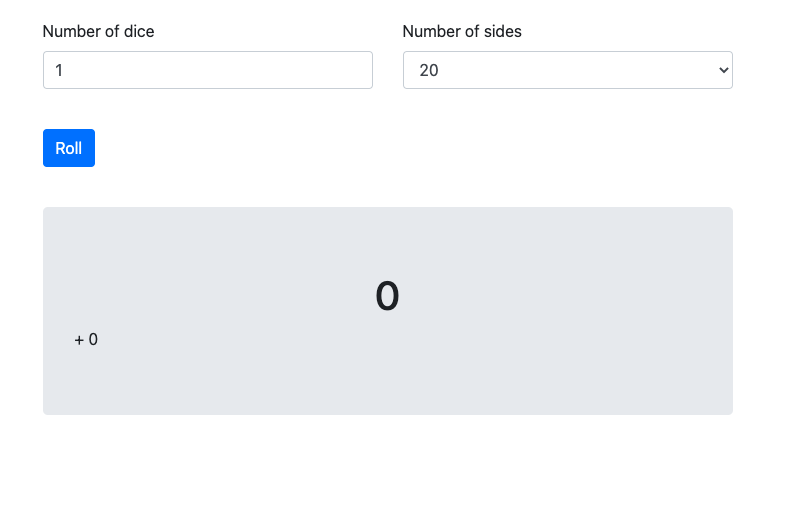This screenshot has width=793, height=513.
Task: Click the word "sides" in the second label
Action: [502, 31]
